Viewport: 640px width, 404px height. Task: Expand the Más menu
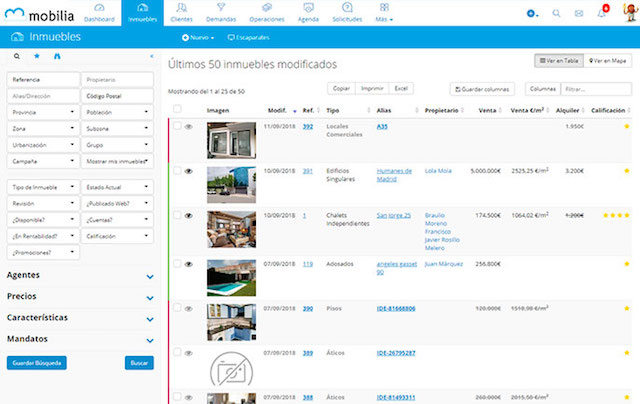pos(384,13)
